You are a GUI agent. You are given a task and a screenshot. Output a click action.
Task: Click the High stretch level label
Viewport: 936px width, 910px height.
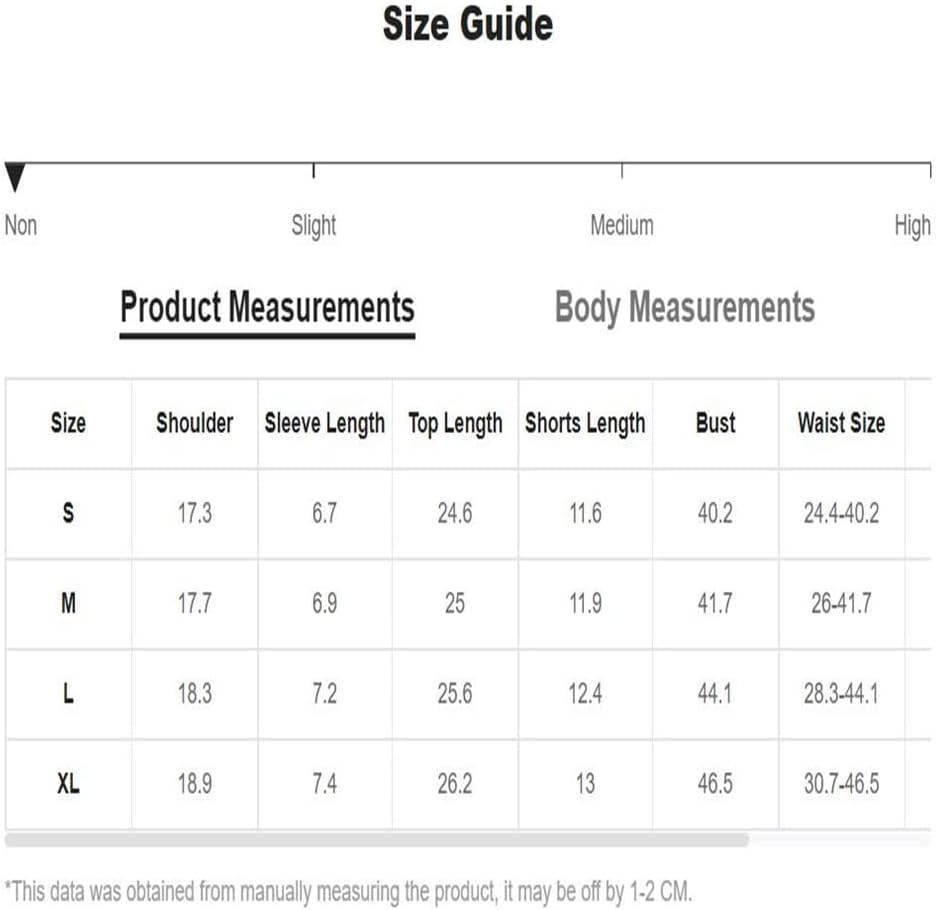click(x=912, y=226)
